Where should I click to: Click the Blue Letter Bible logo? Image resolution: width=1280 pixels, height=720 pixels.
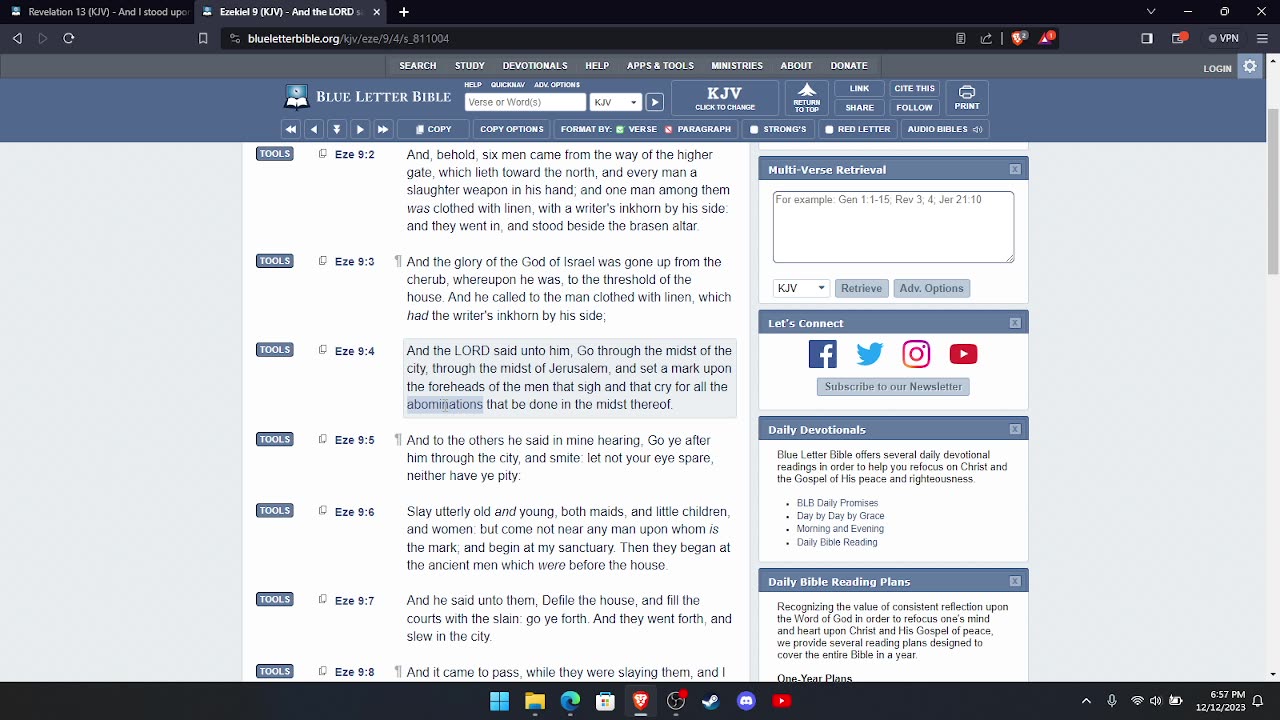coord(367,97)
